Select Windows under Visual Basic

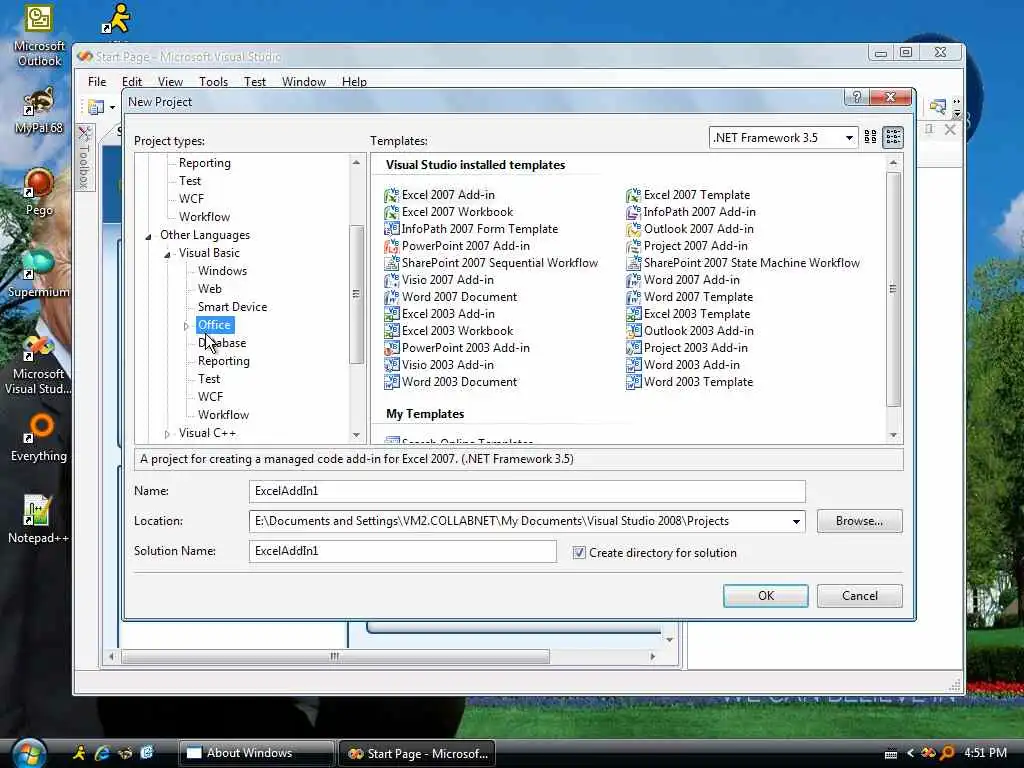[x=222, y=271]
